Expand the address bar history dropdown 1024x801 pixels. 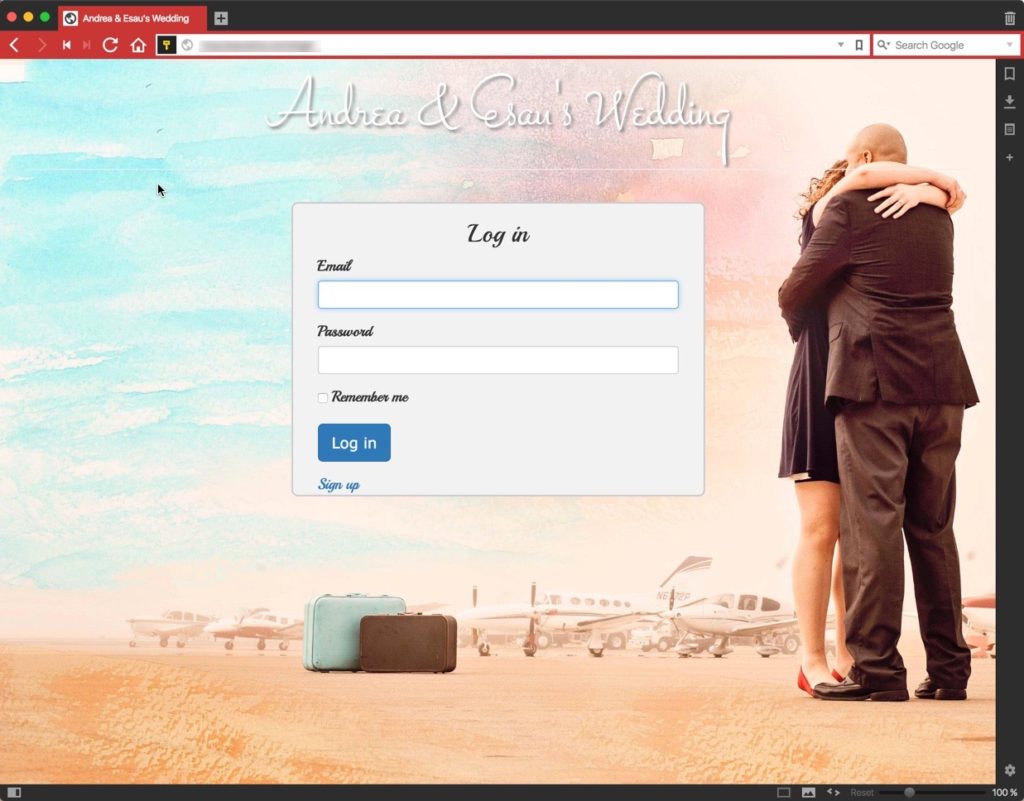click(x=841, y=45)
